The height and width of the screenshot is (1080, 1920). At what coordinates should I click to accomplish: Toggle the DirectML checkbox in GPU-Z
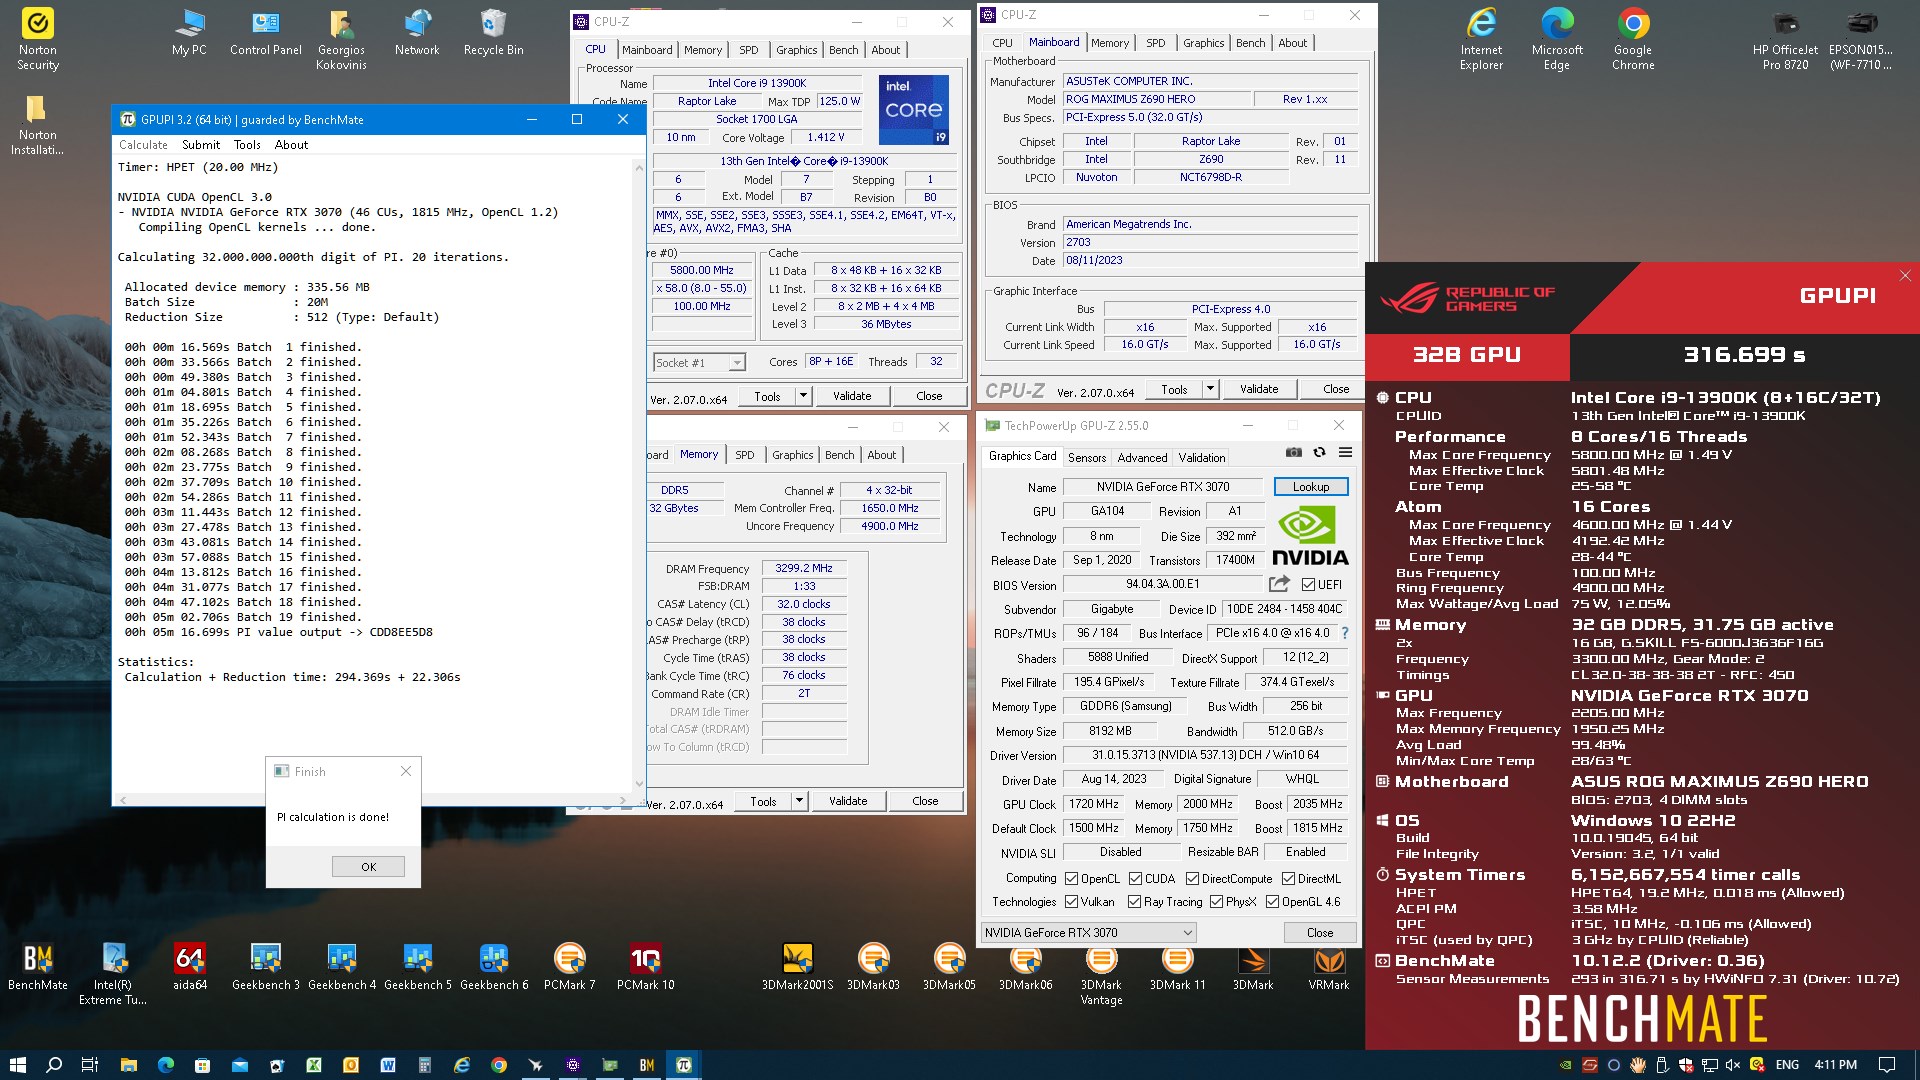(1288, 879)
